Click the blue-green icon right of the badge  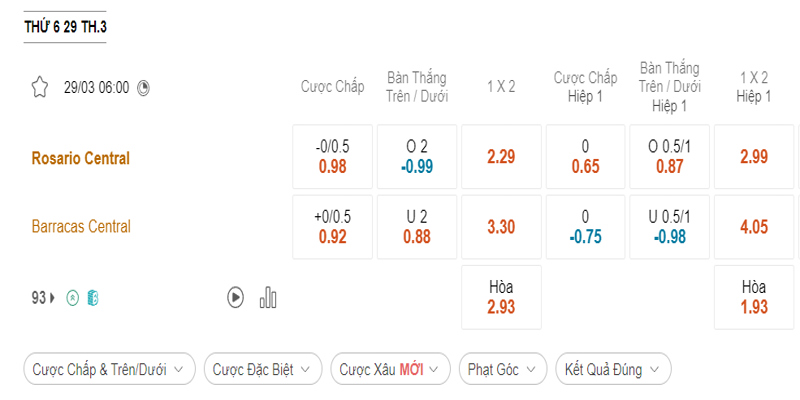pos(92,298)
